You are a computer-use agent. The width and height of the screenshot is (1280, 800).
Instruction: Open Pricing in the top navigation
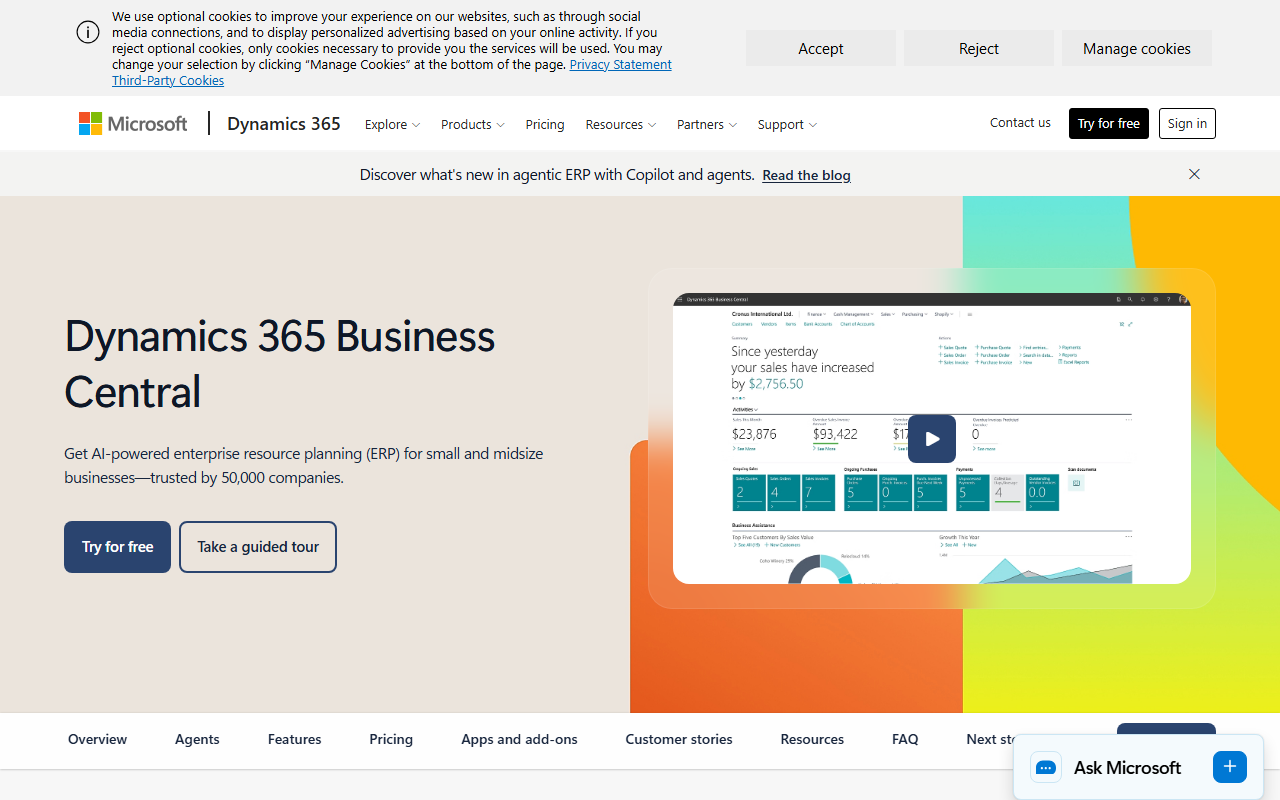point(545,124)
